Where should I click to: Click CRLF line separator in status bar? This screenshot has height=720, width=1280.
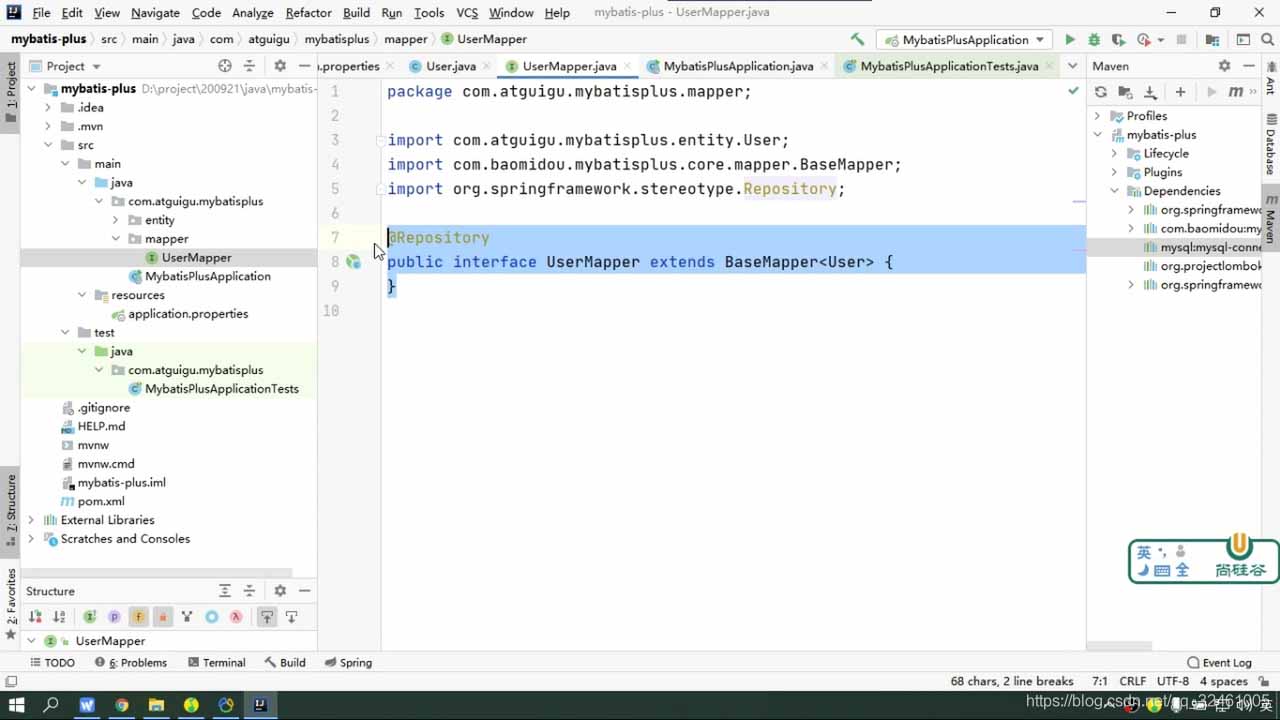tap(1133, 681)
